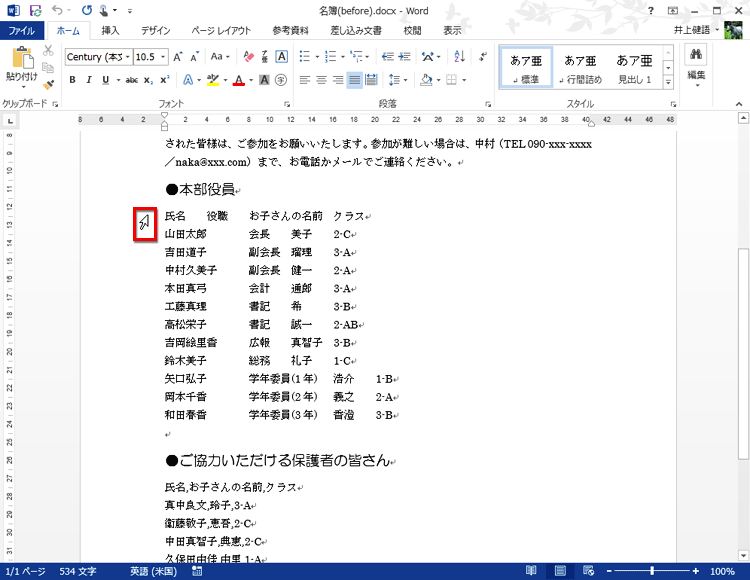Apply strikethrough formatting
Image resolution: width=750 pixels, height=580 pixels.
click(x=132, y=80)
